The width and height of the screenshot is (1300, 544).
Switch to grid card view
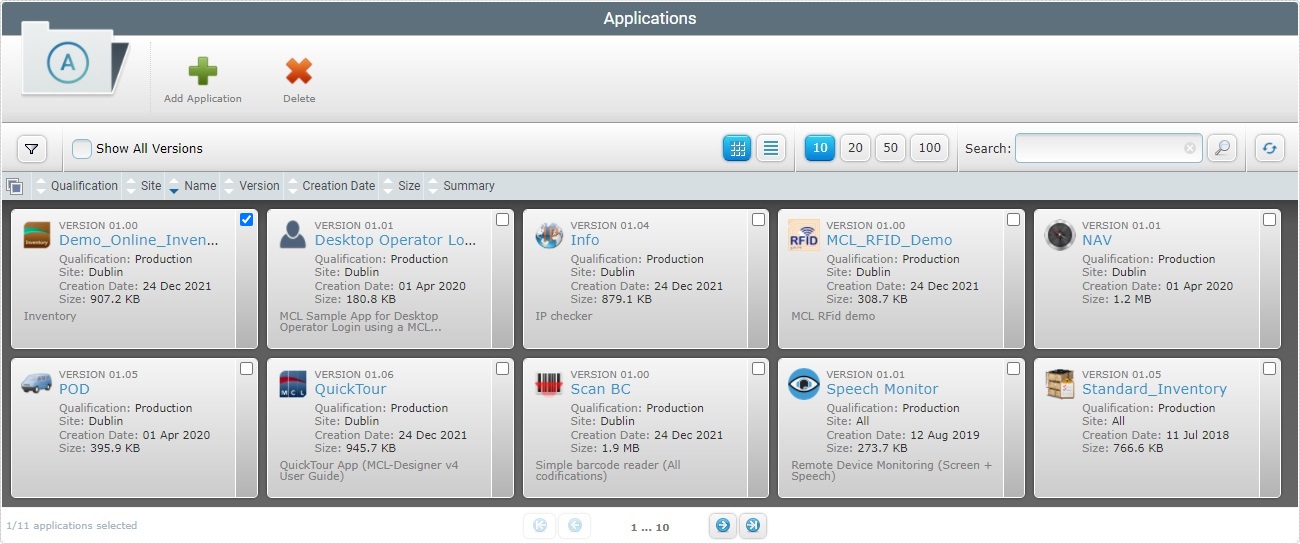(737, 148)
